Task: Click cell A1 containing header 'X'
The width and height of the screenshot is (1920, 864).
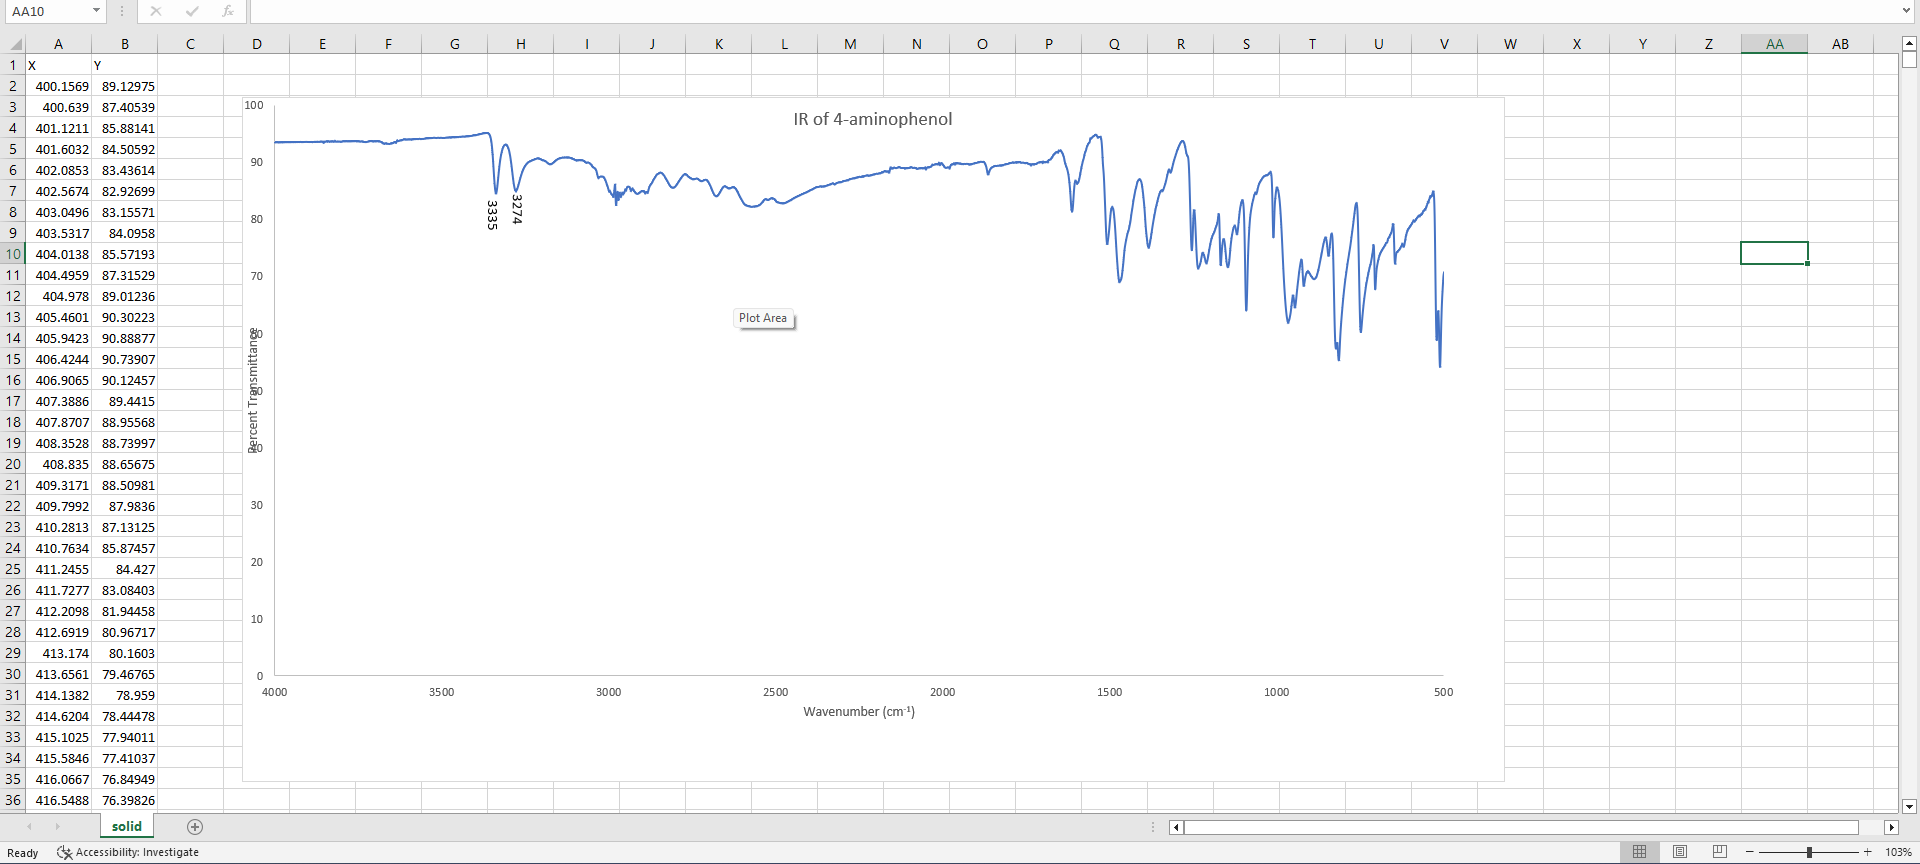Action: point(58,65)
